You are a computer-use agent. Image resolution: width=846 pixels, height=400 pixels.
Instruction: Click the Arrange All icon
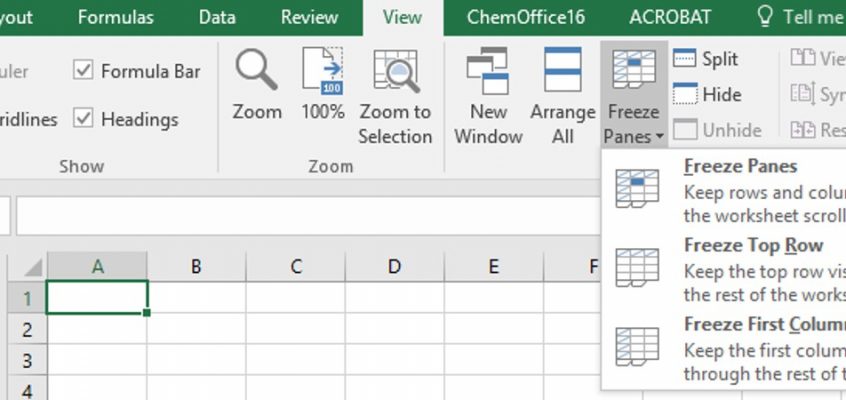tap(563, 70)
